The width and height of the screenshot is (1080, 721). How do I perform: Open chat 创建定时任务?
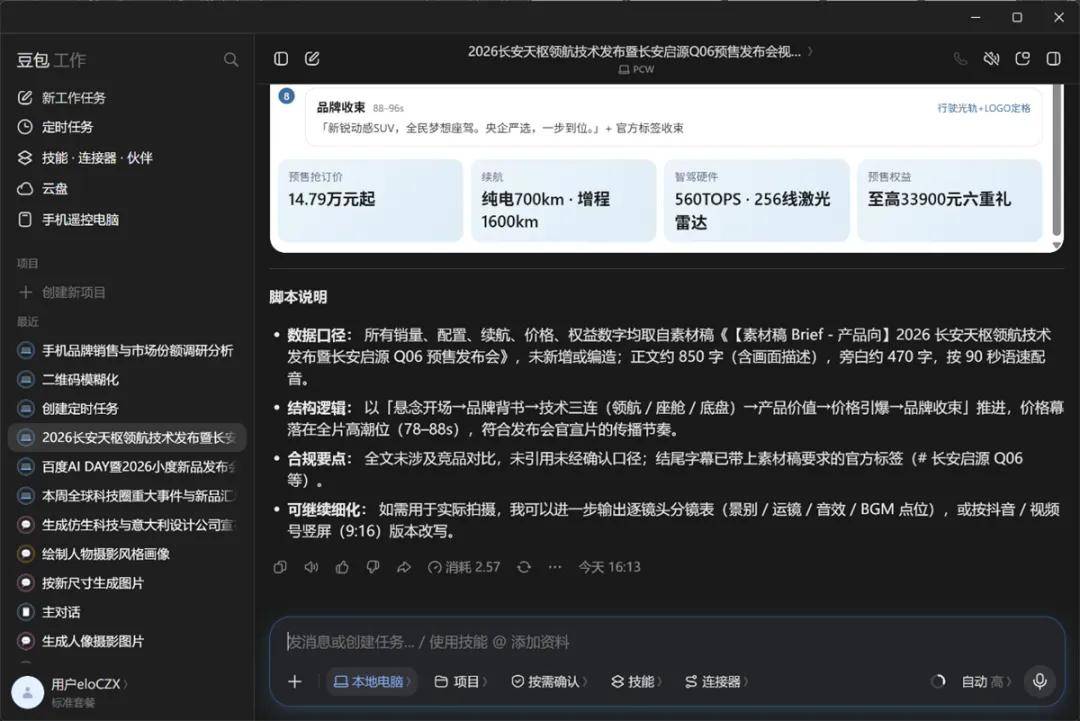click(x=127, y=408)
